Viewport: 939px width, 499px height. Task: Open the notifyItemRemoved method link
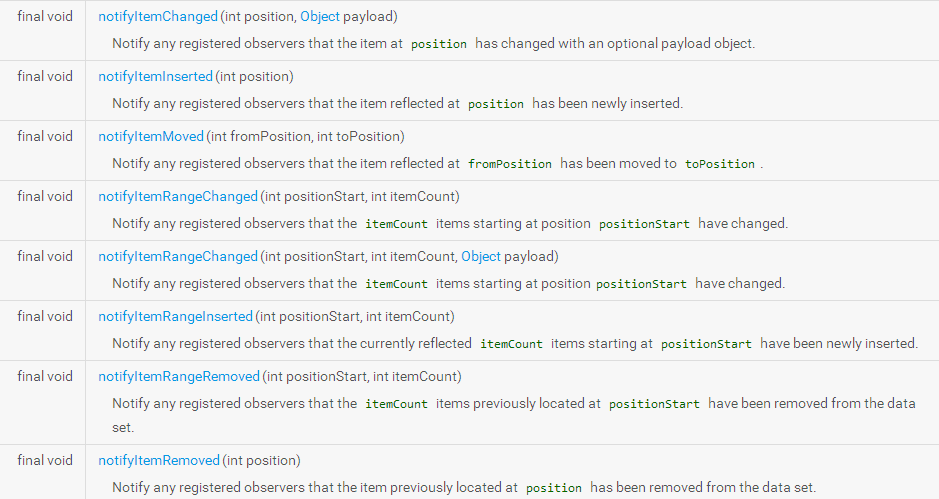tap(159, 461)
